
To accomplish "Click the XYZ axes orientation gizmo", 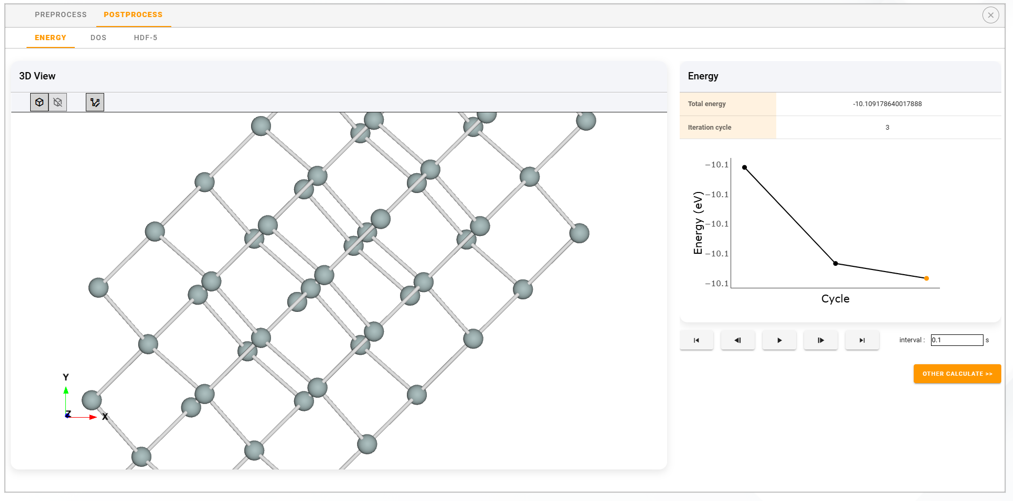I will 80,400.
